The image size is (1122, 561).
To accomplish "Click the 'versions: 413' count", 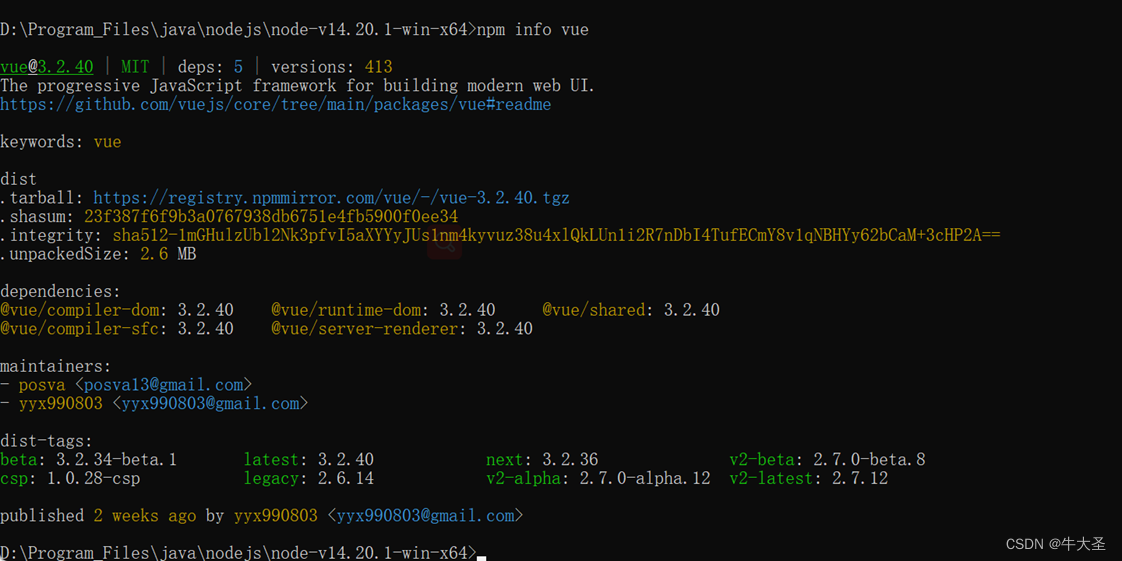I will 331,67.
